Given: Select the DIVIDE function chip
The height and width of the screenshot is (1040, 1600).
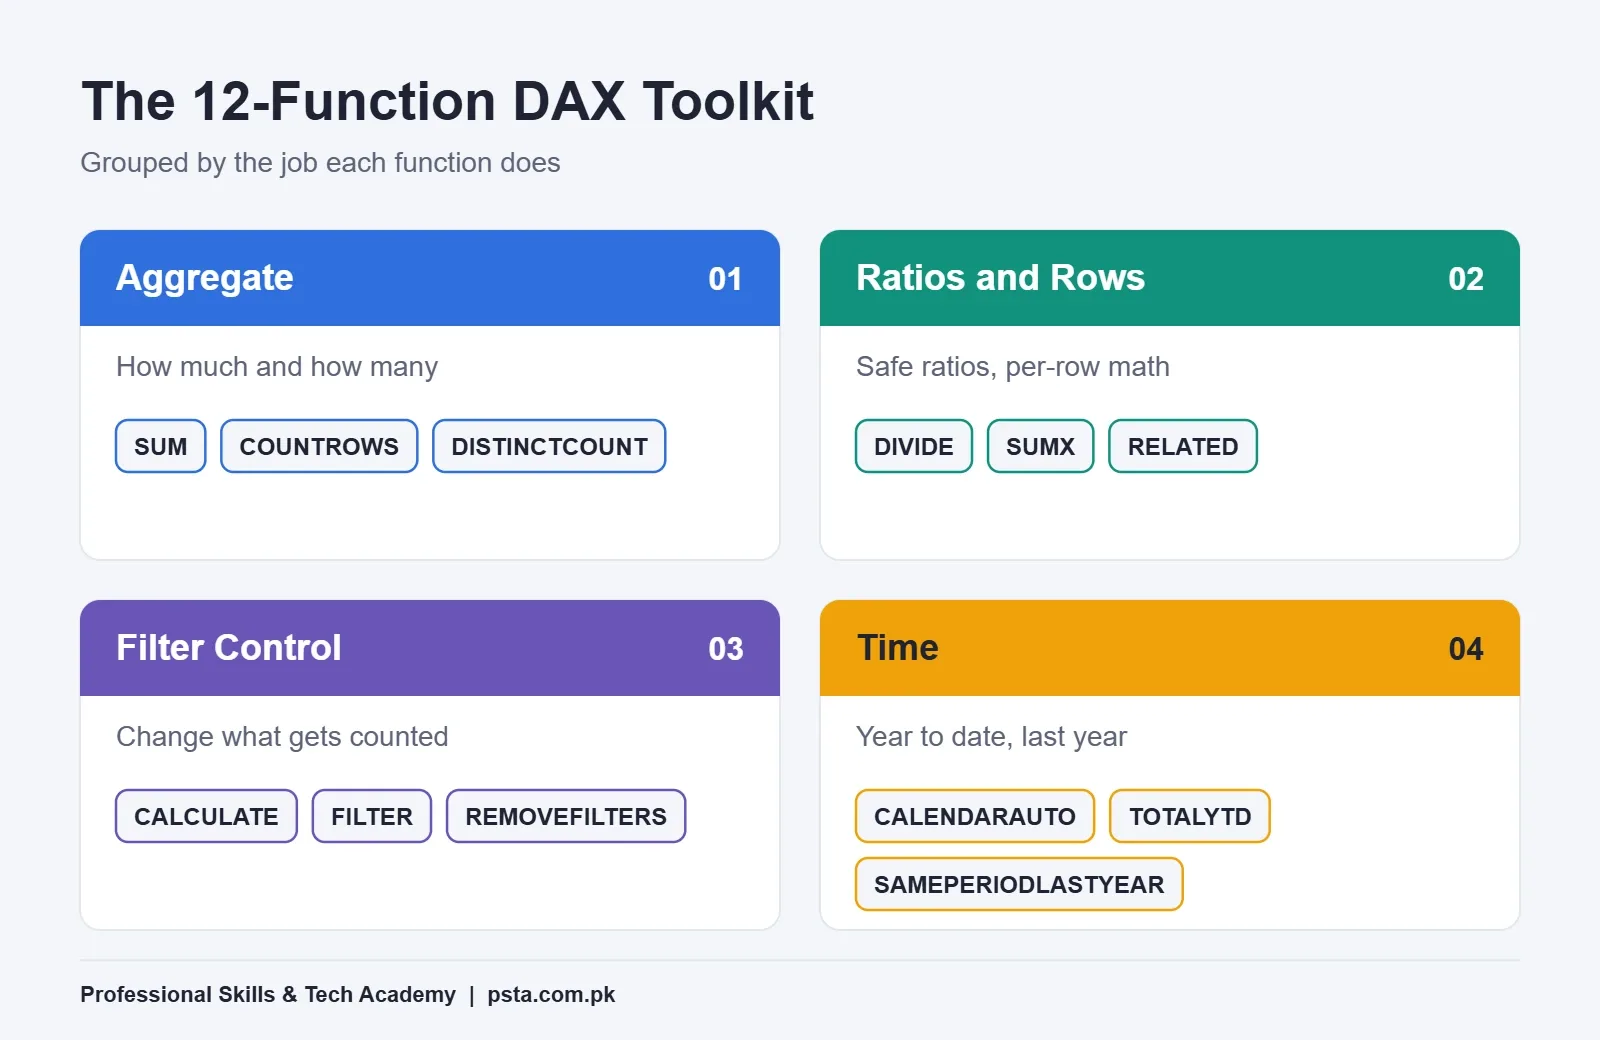Looking at the screenshot, I should 914,446.
